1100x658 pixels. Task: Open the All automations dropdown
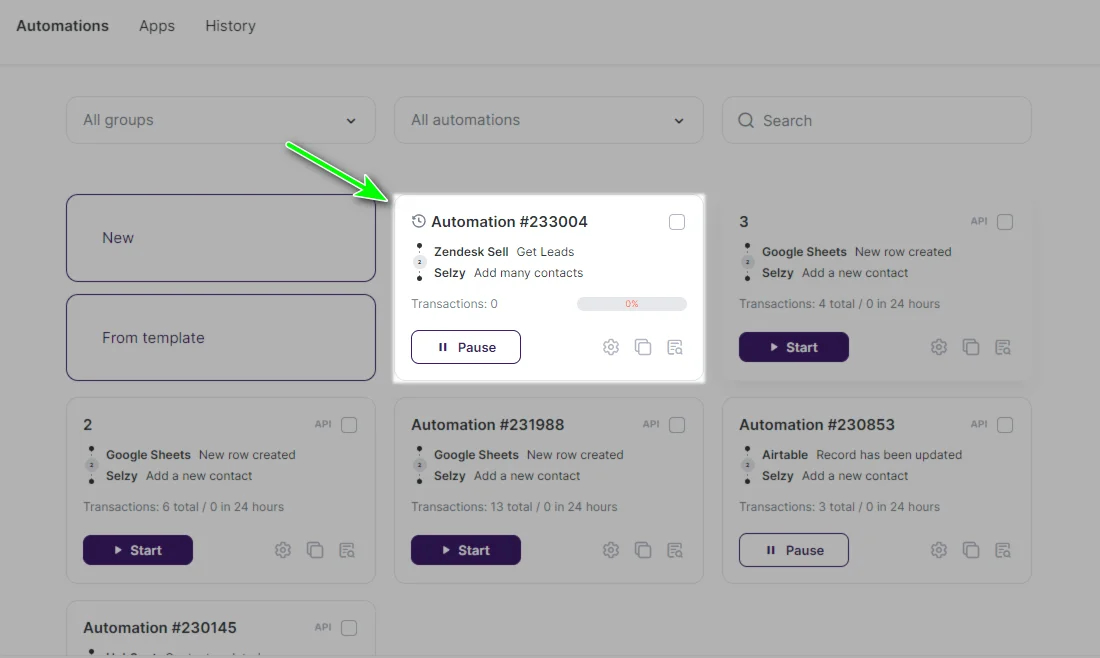[x=548, y=119]
